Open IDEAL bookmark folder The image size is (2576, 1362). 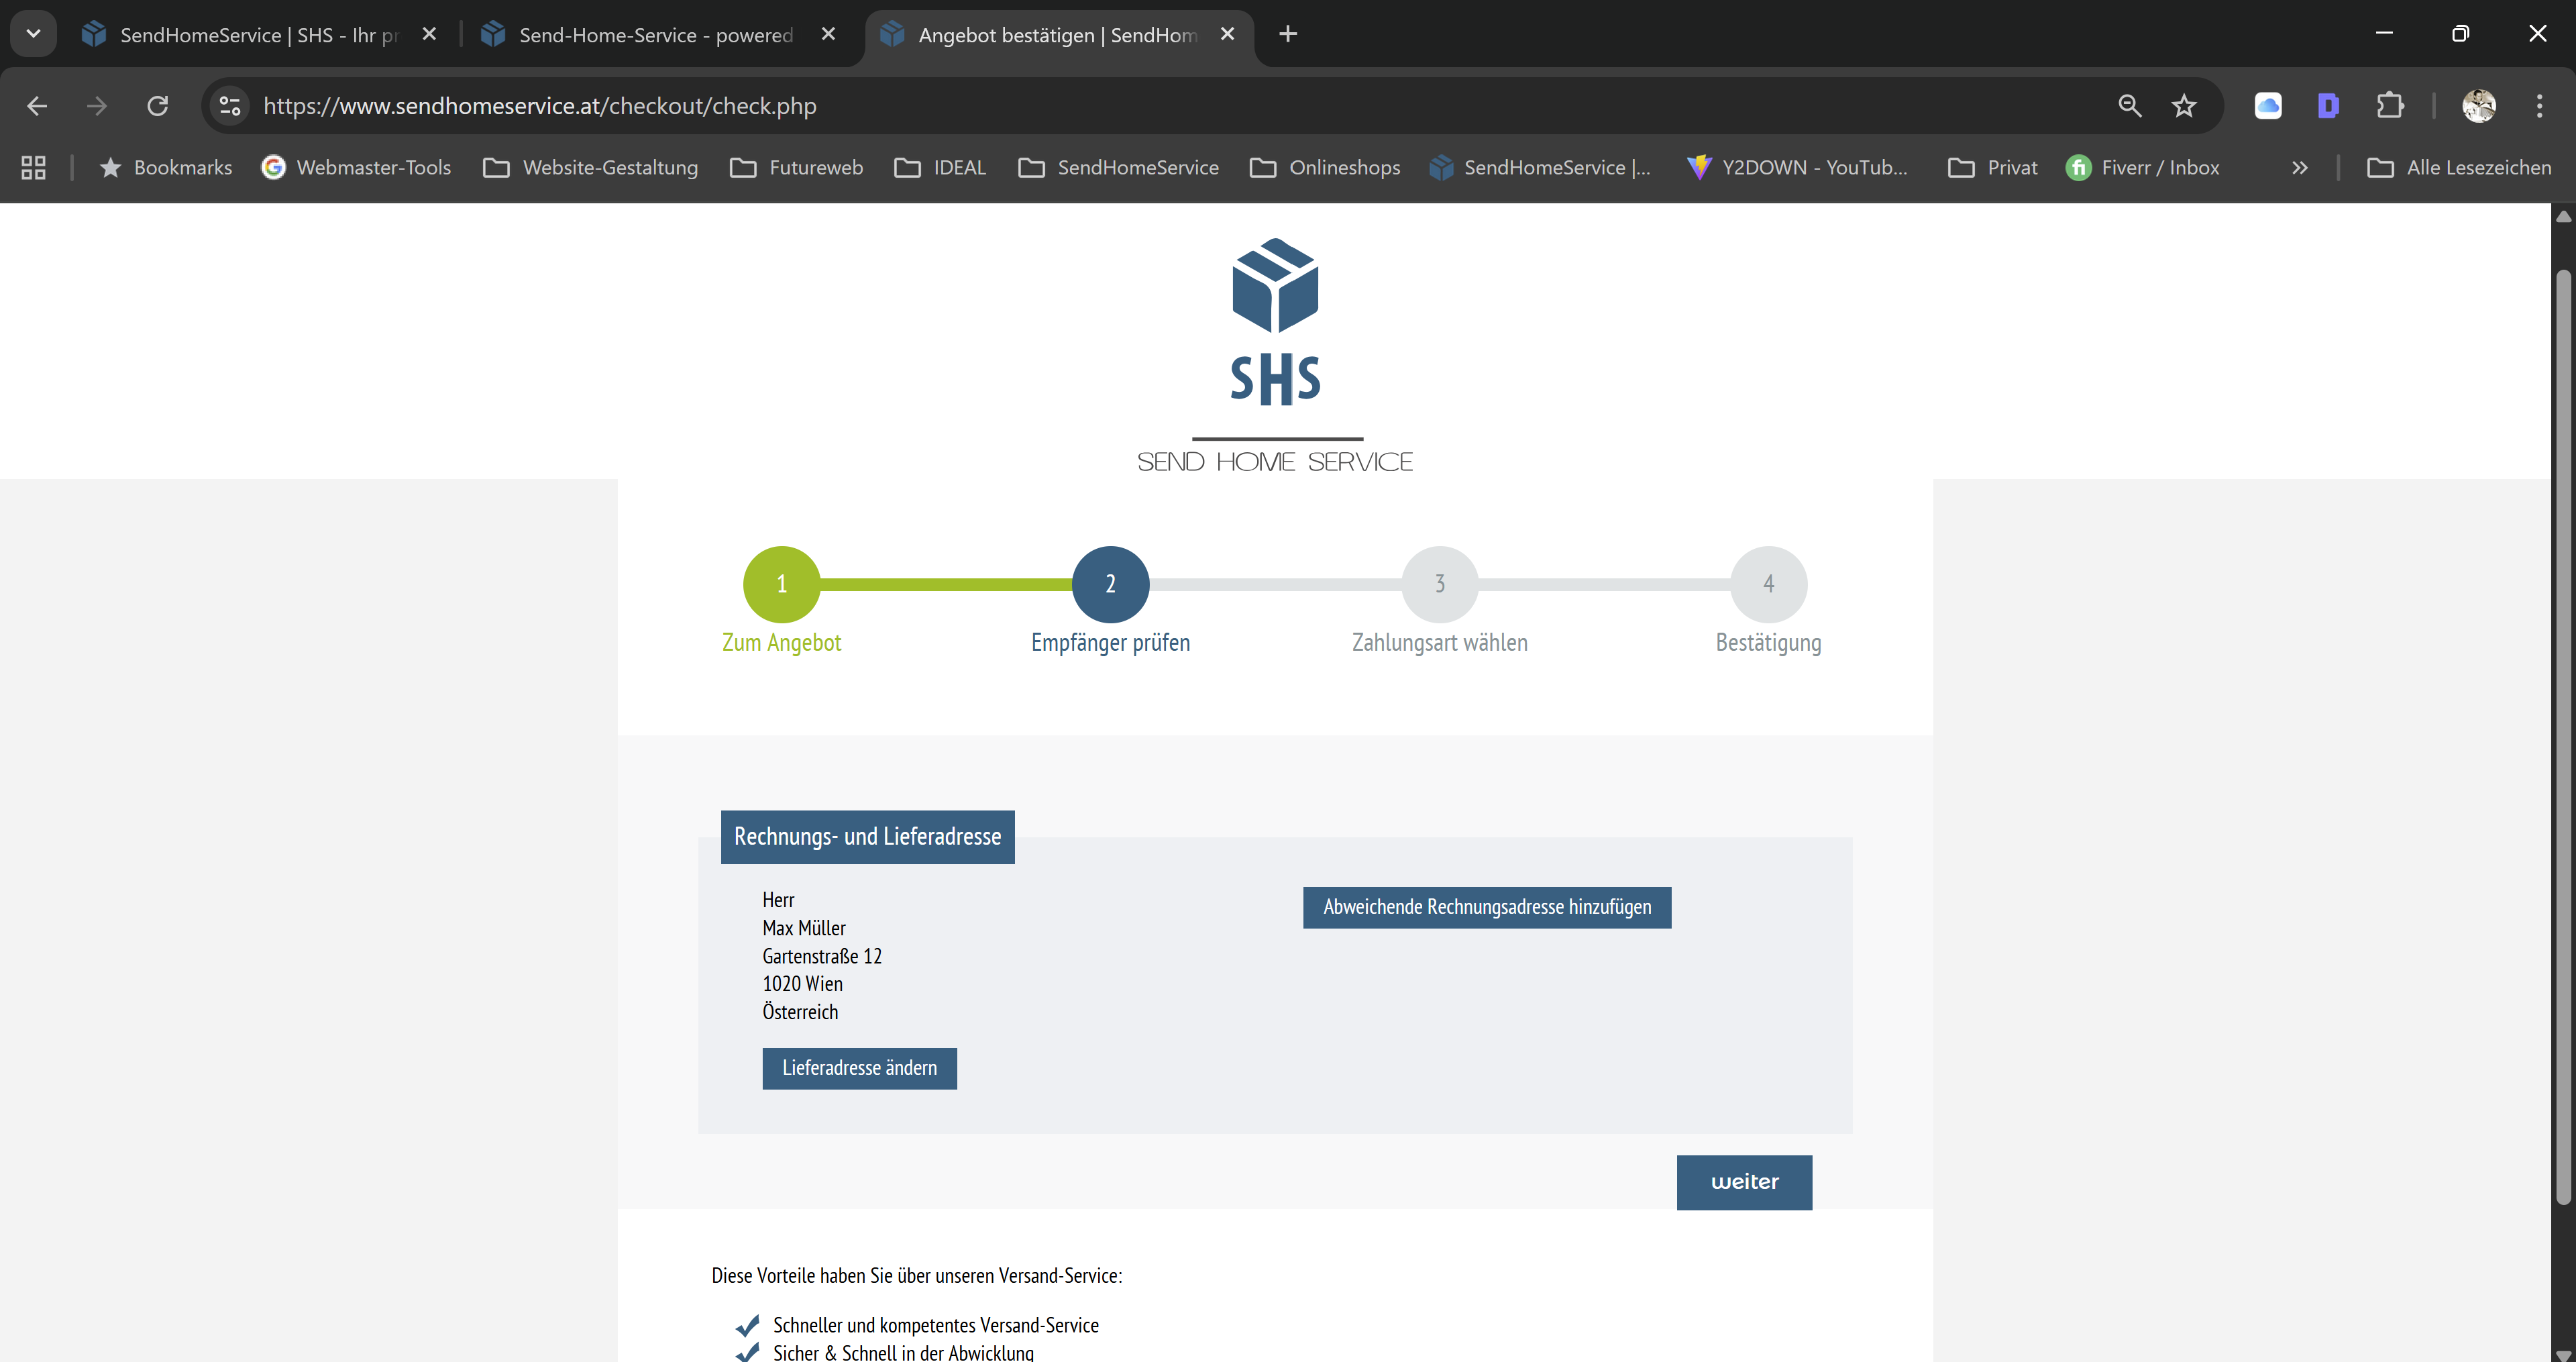click(x=940, y=168)
